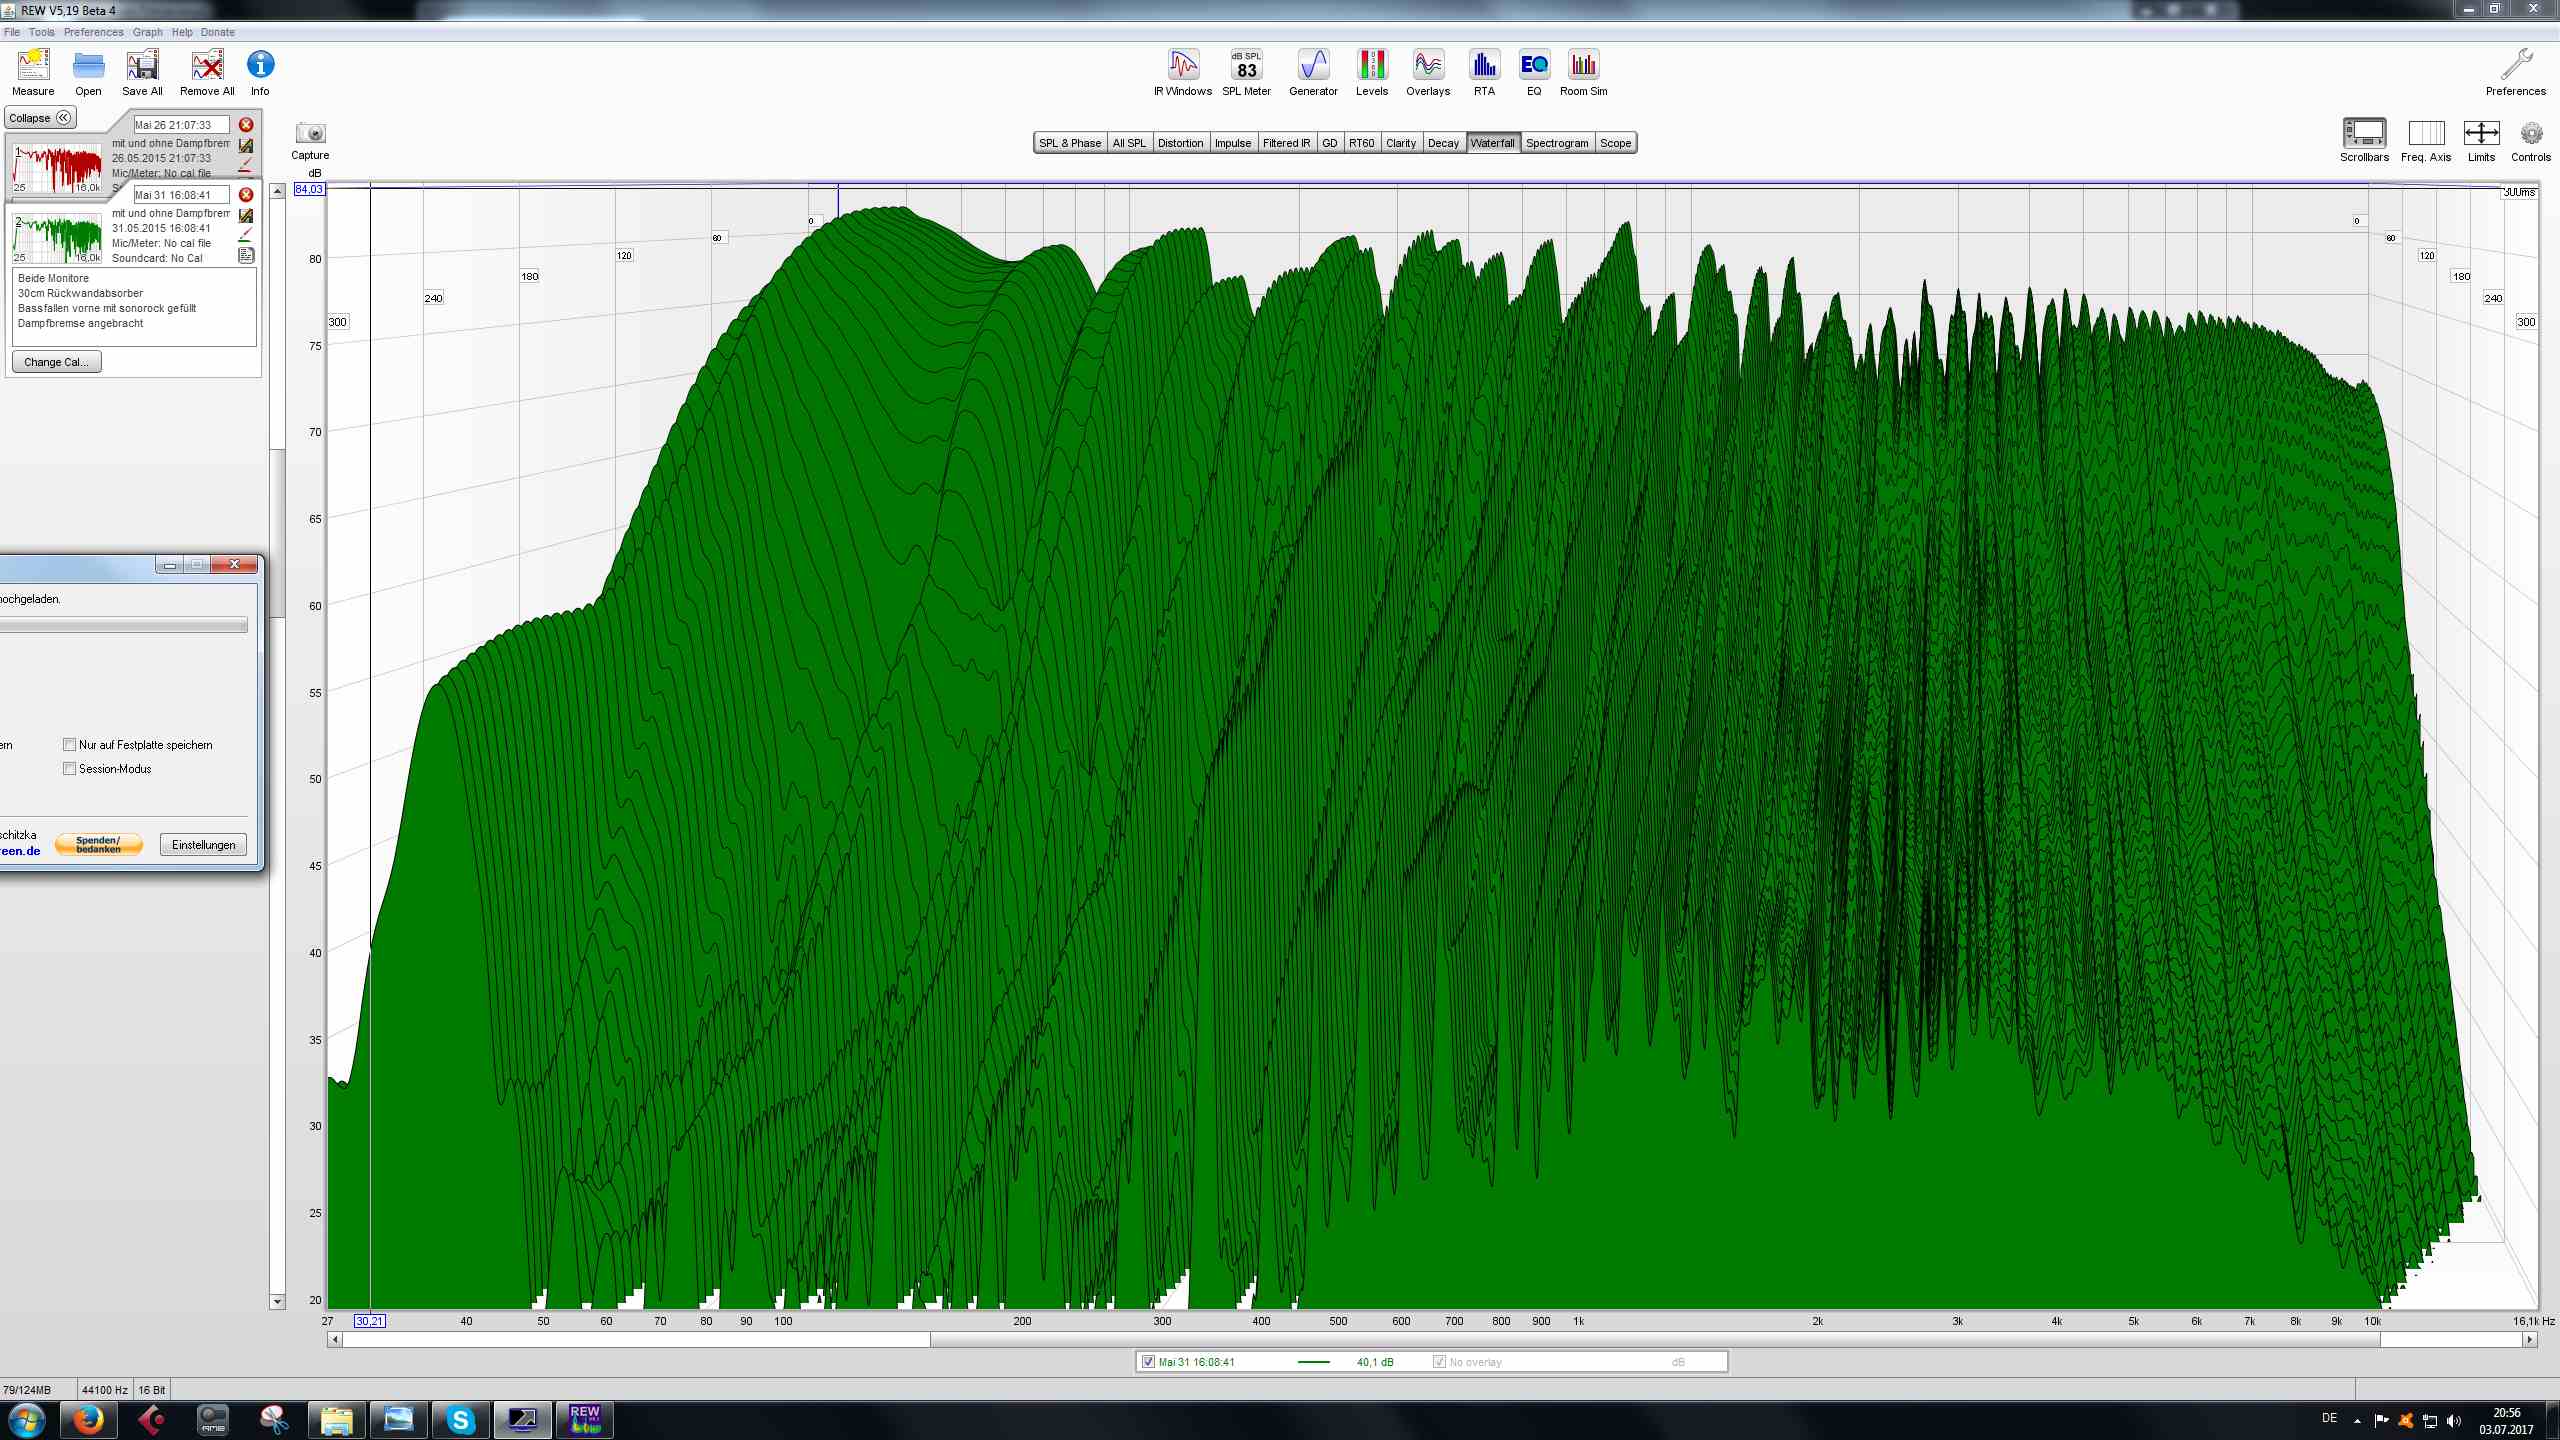Toggle notes icon for Mai 31 measurement

[246, 255]
